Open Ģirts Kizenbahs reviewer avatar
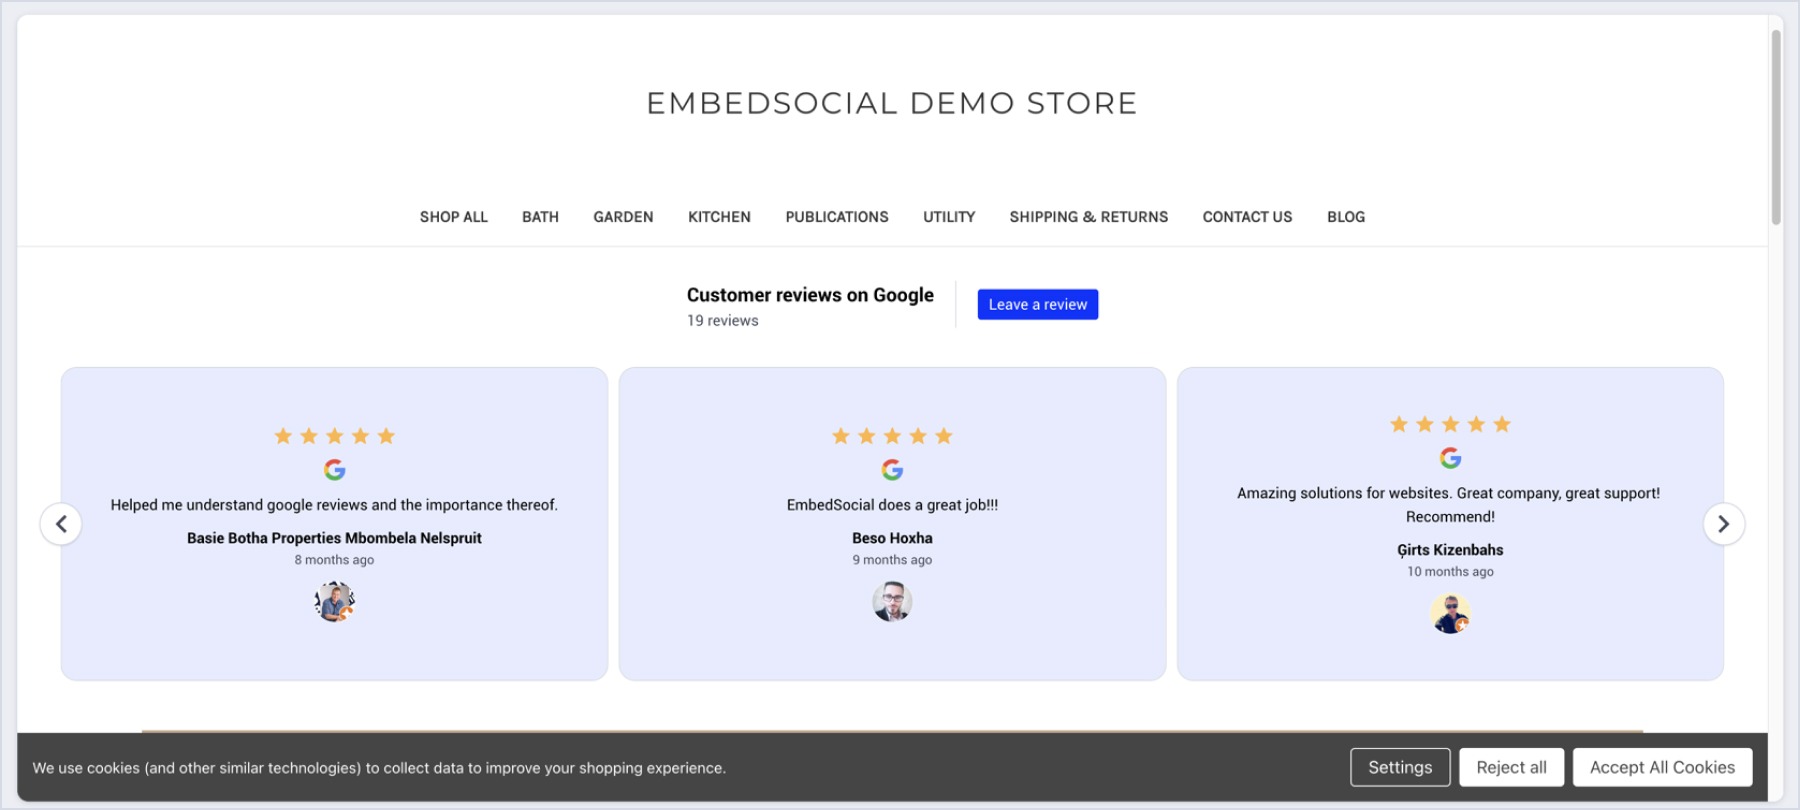1800x810 pixels. [x=1450, y=613]
